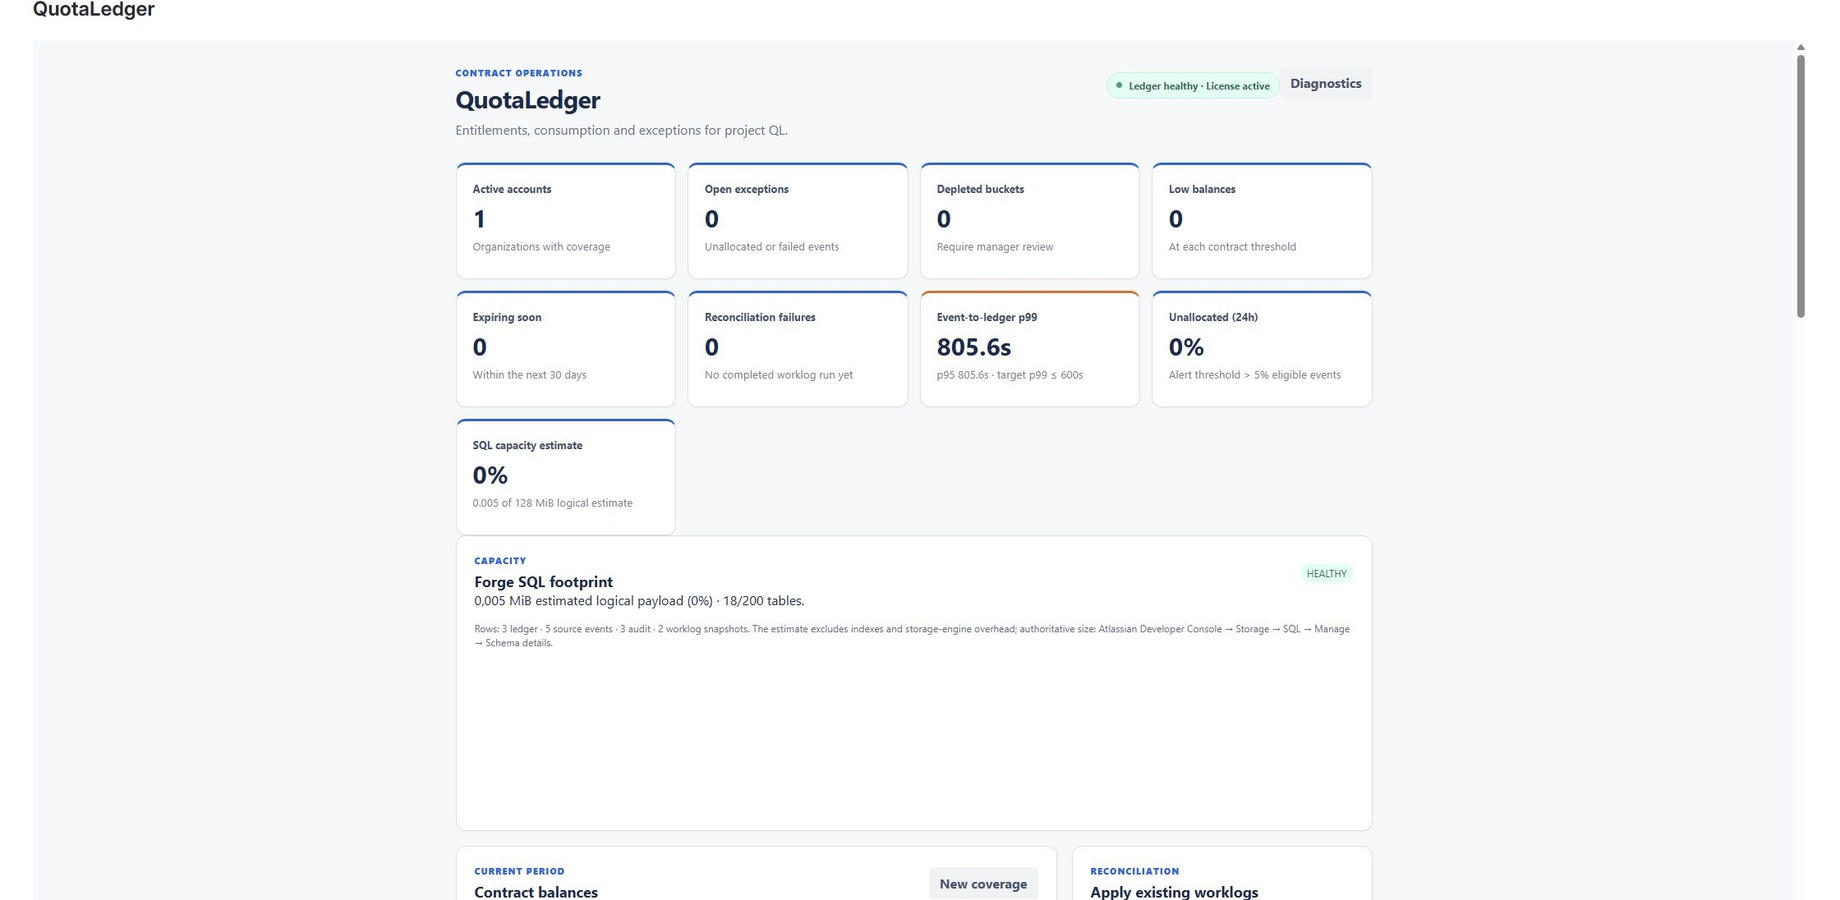Screen dimensions: 1840x900
Task: Click the scrollbar up arrow
Action: click(x=1800, y=47)
